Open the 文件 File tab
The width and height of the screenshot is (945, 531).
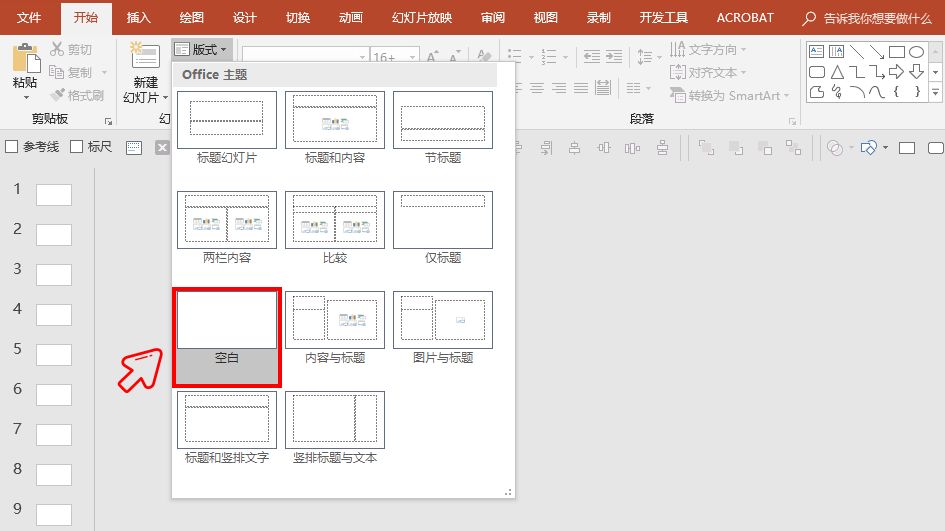click(x=28, y=17)
